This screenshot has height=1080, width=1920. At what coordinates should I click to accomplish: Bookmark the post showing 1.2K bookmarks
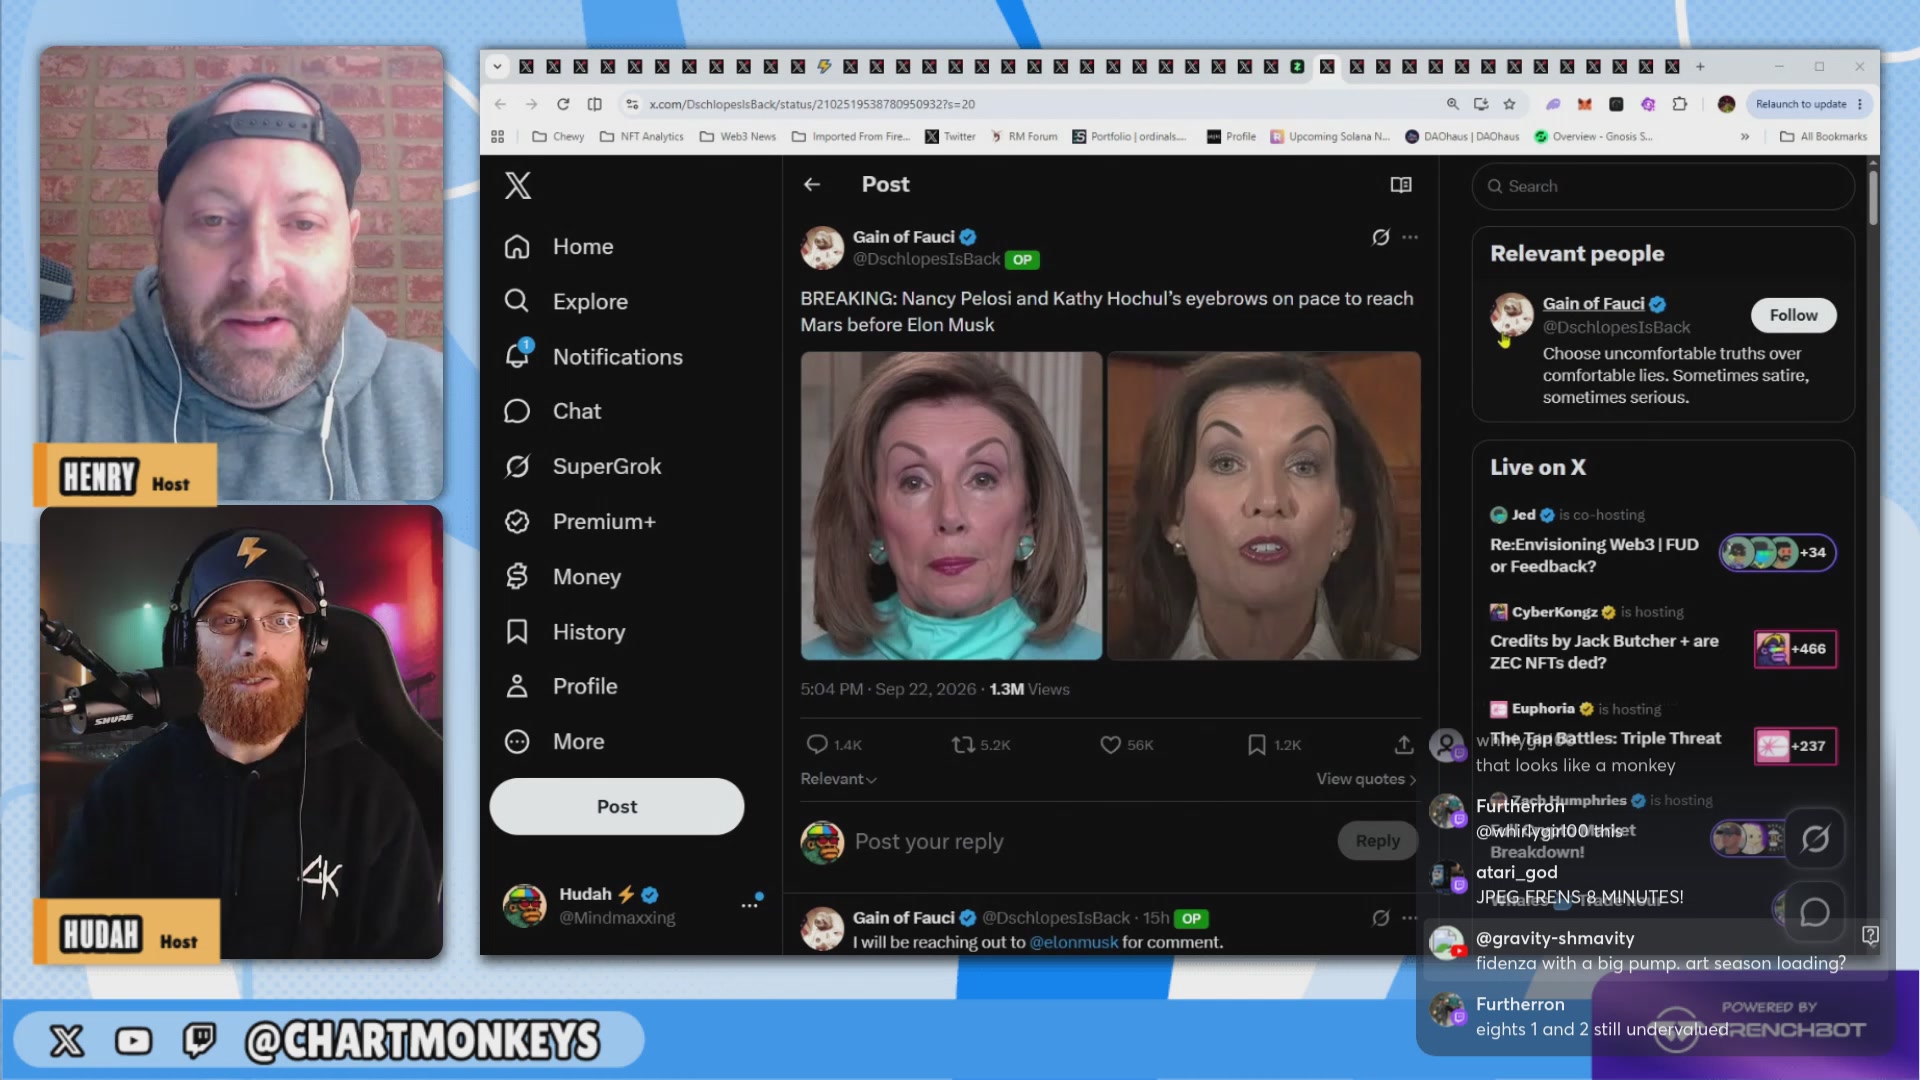click(x=1257, y=744)
